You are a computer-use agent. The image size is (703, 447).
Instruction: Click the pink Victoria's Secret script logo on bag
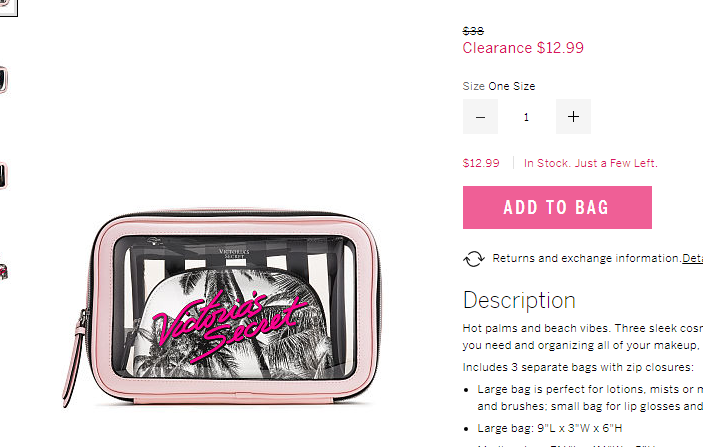pyautogui.click(x=230, y=325)
